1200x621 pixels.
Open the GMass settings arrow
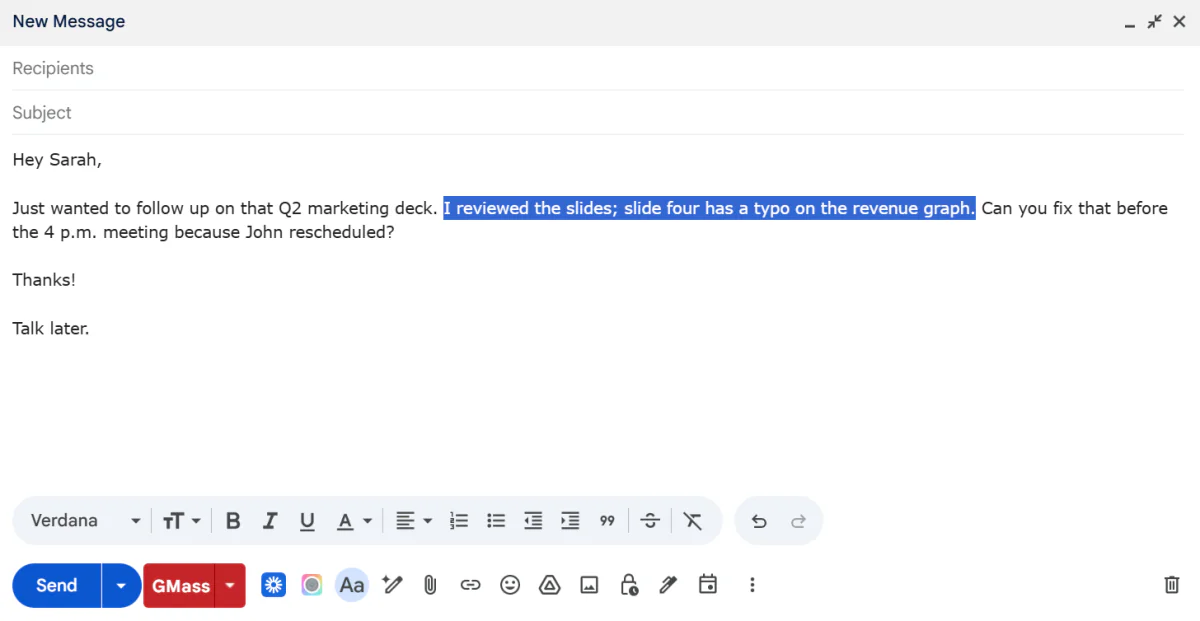(x=231, y=586)
